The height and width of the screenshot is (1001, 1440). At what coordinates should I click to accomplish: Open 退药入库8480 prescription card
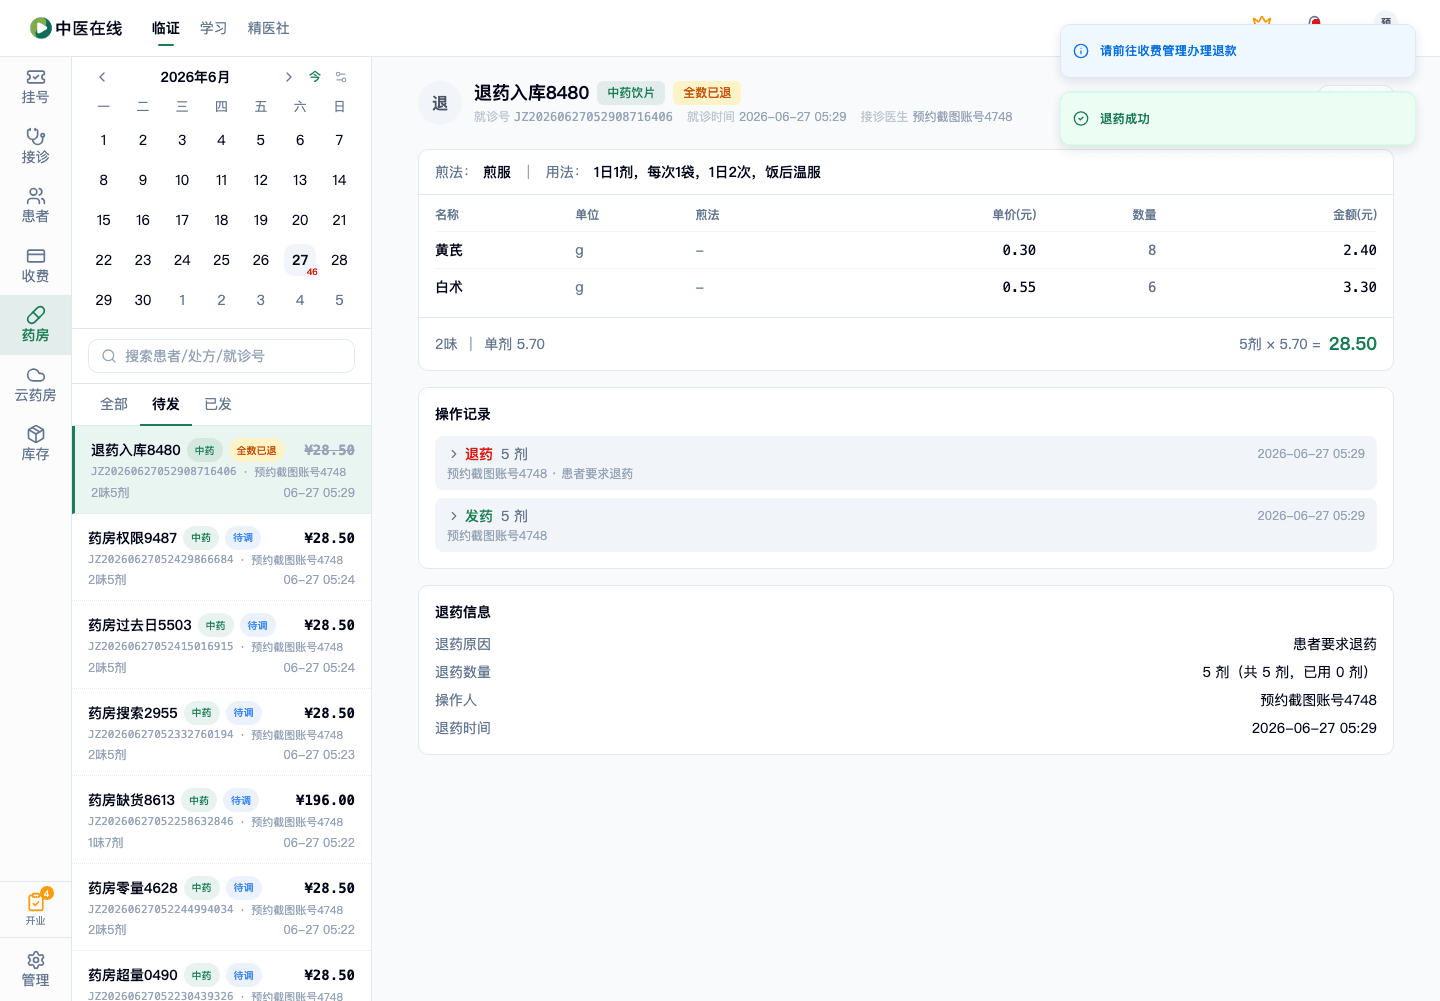pyautogui.click(x=222, y=470)
